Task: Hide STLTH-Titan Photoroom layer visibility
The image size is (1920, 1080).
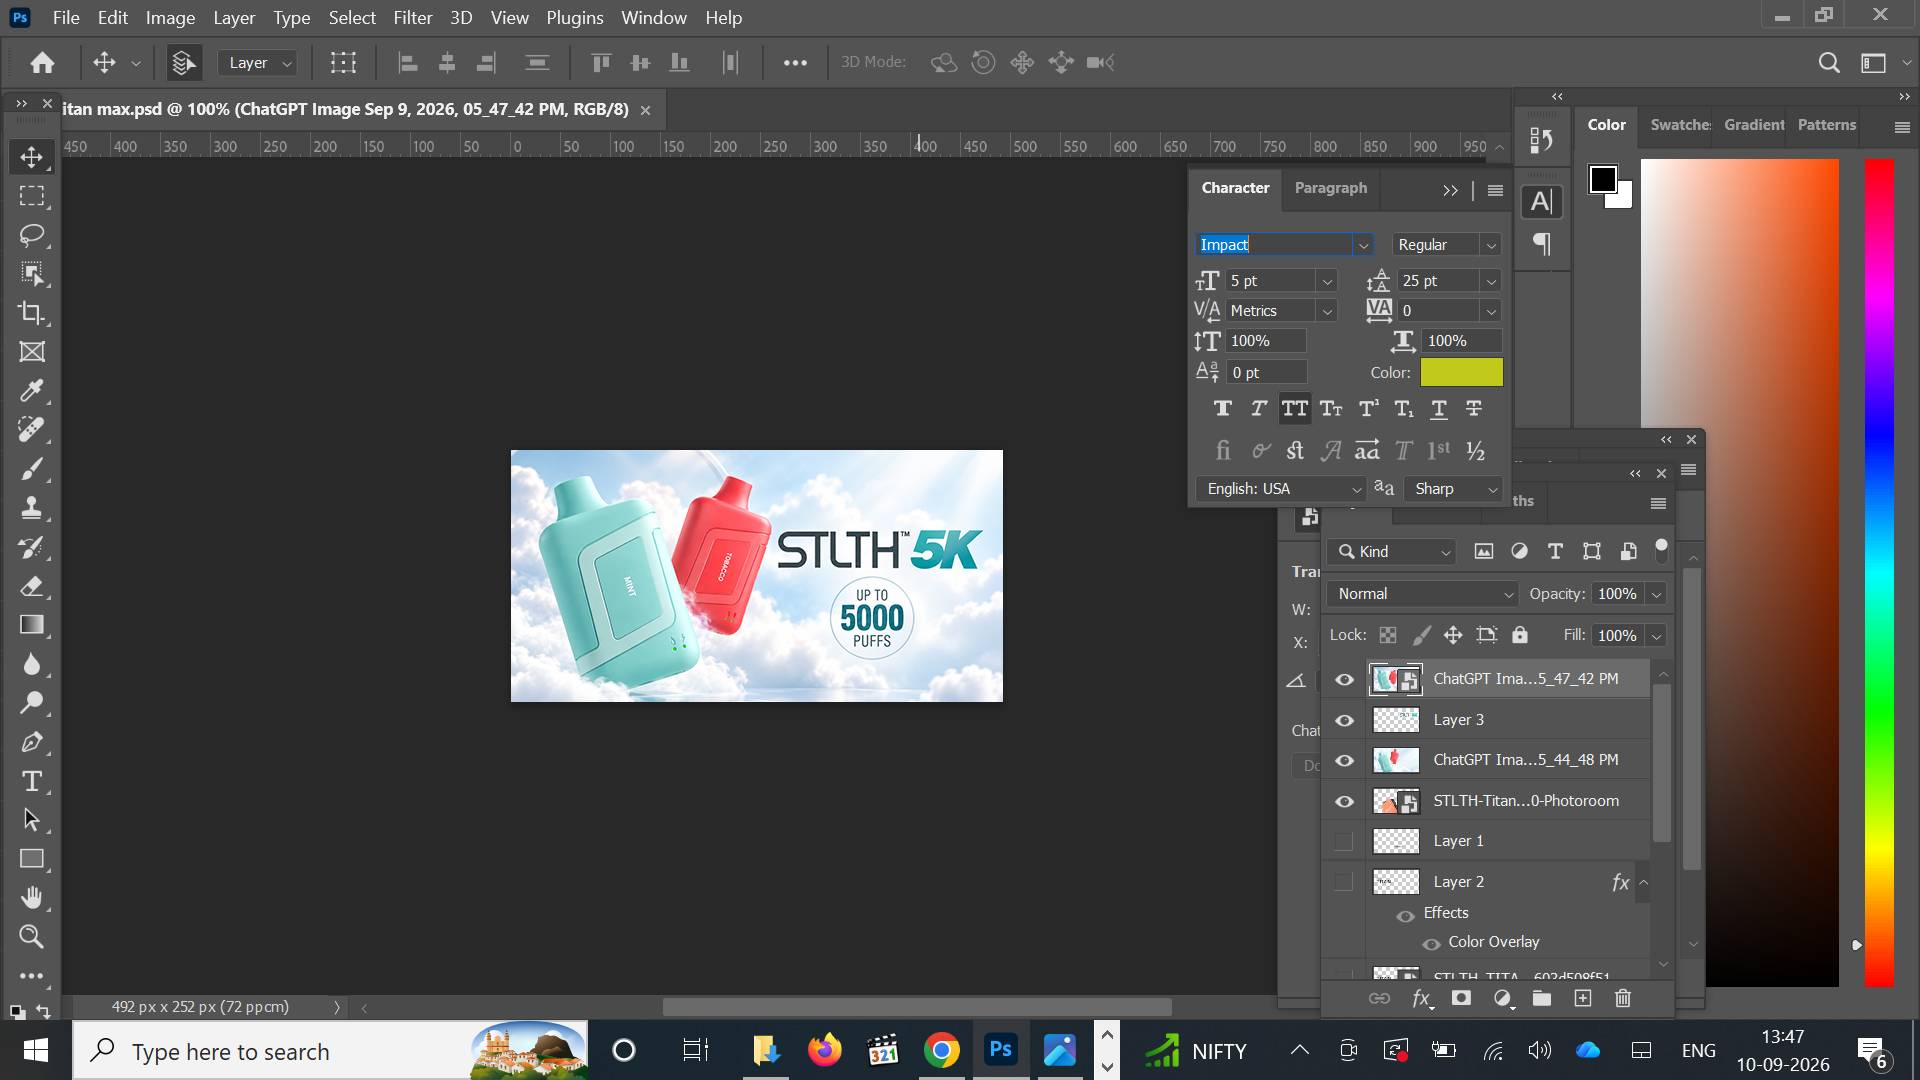Action: click(1344, 801)
